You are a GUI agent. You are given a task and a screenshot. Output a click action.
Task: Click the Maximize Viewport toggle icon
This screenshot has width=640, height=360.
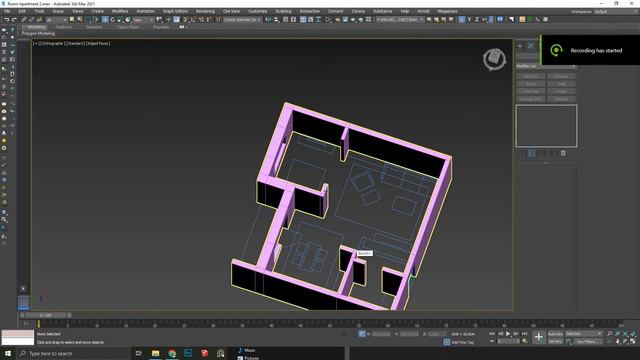pos(633,341)
